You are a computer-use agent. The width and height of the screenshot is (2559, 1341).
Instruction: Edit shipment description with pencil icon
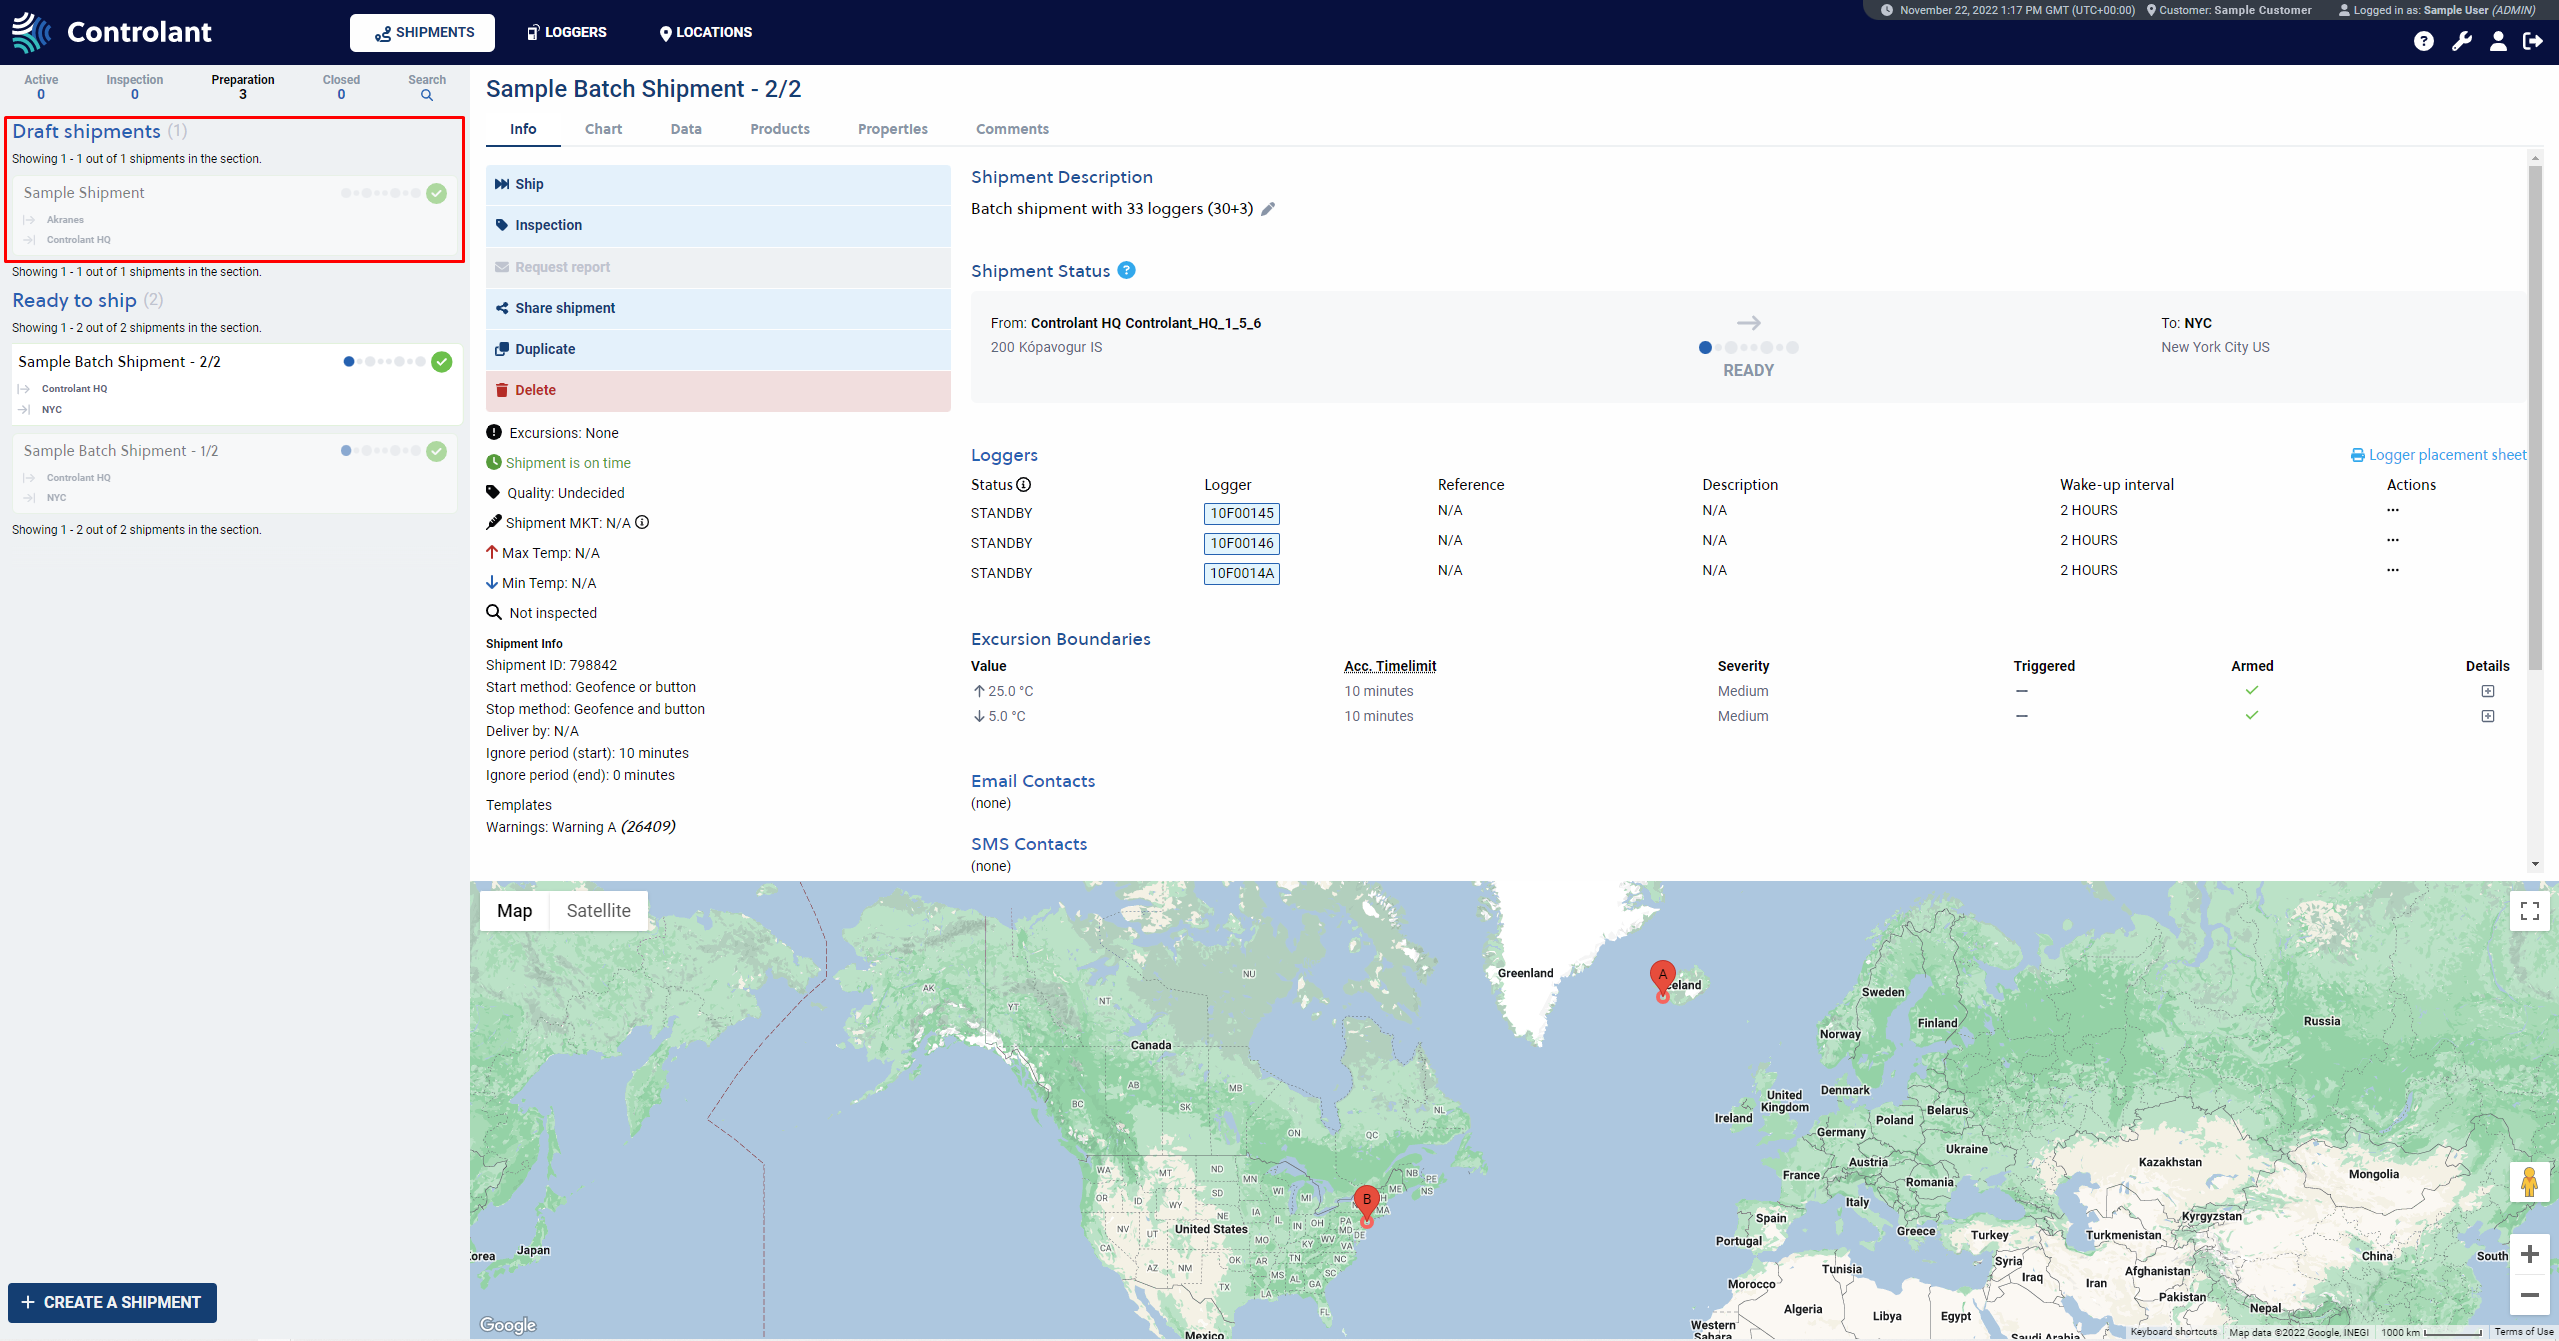(1268, 209)
